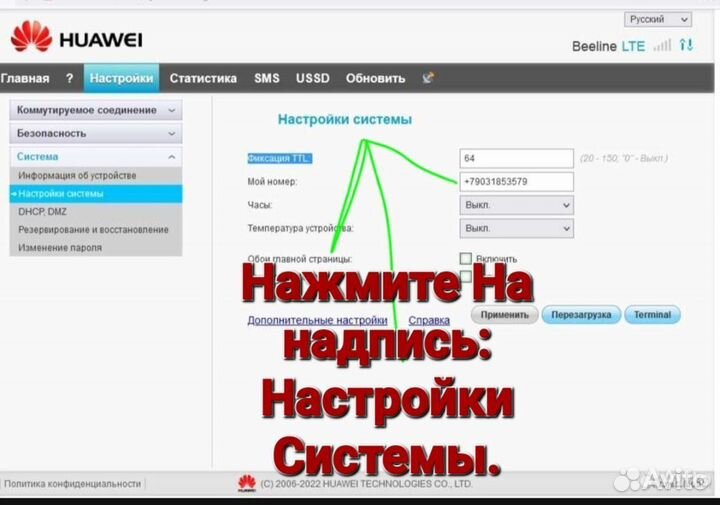This screenshot has height=505, width=720.
Task: Click the Фиксация TTL input field
Action: (516, 158)
